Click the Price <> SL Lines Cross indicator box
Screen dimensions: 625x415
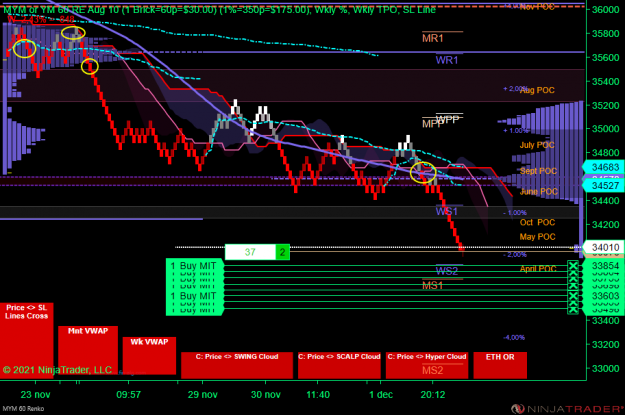(x=26, y=339)
